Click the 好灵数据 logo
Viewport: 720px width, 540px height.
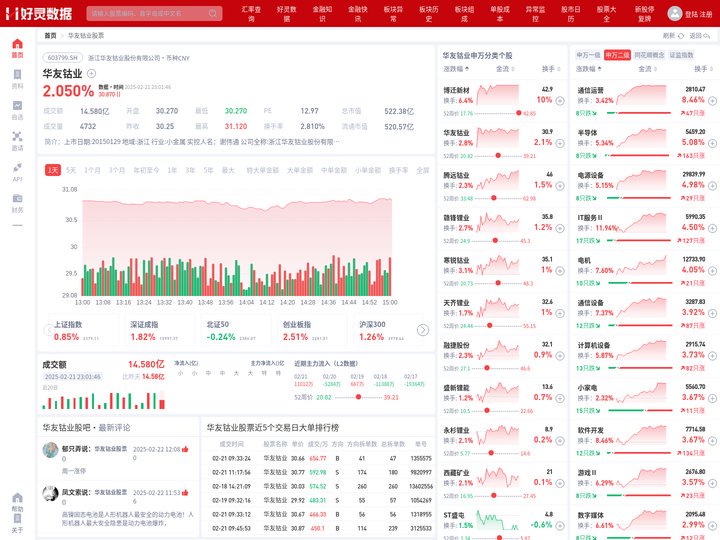(39, 13)
